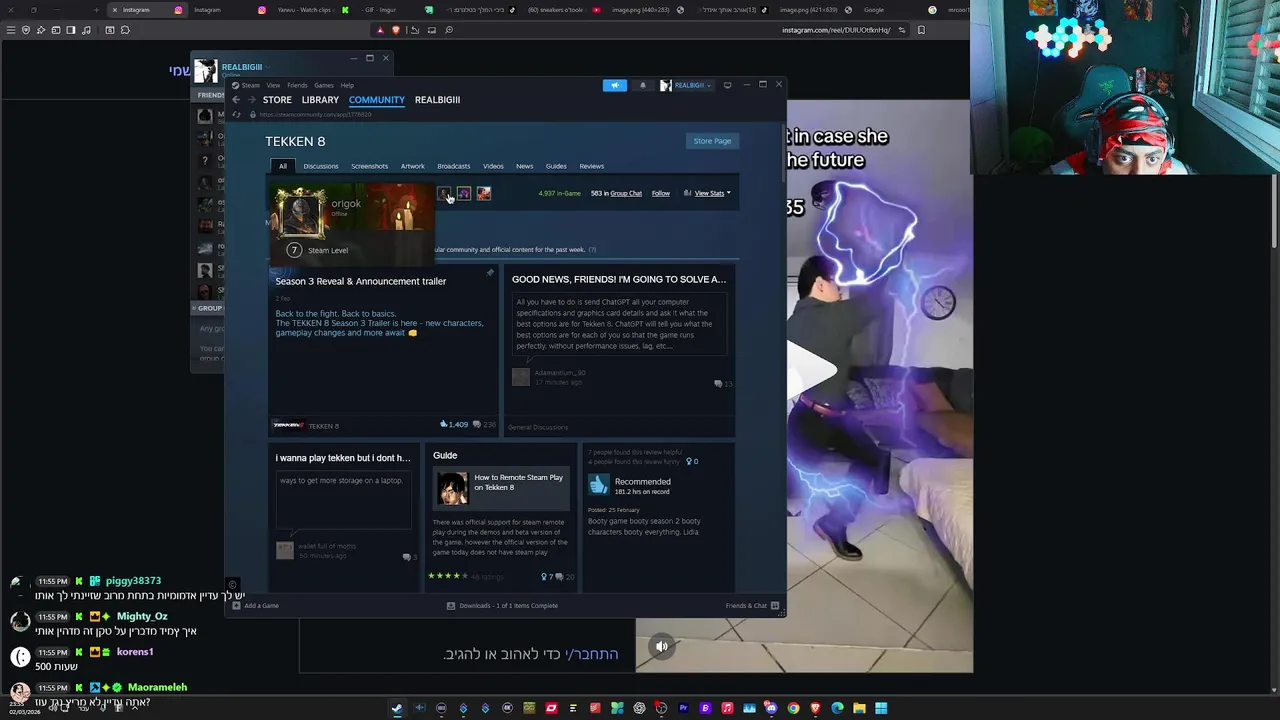Open a new browser tab with plus button
The height and width of the screenshot is (720, 1280).
pyautogui.click(x=96, y=10)
